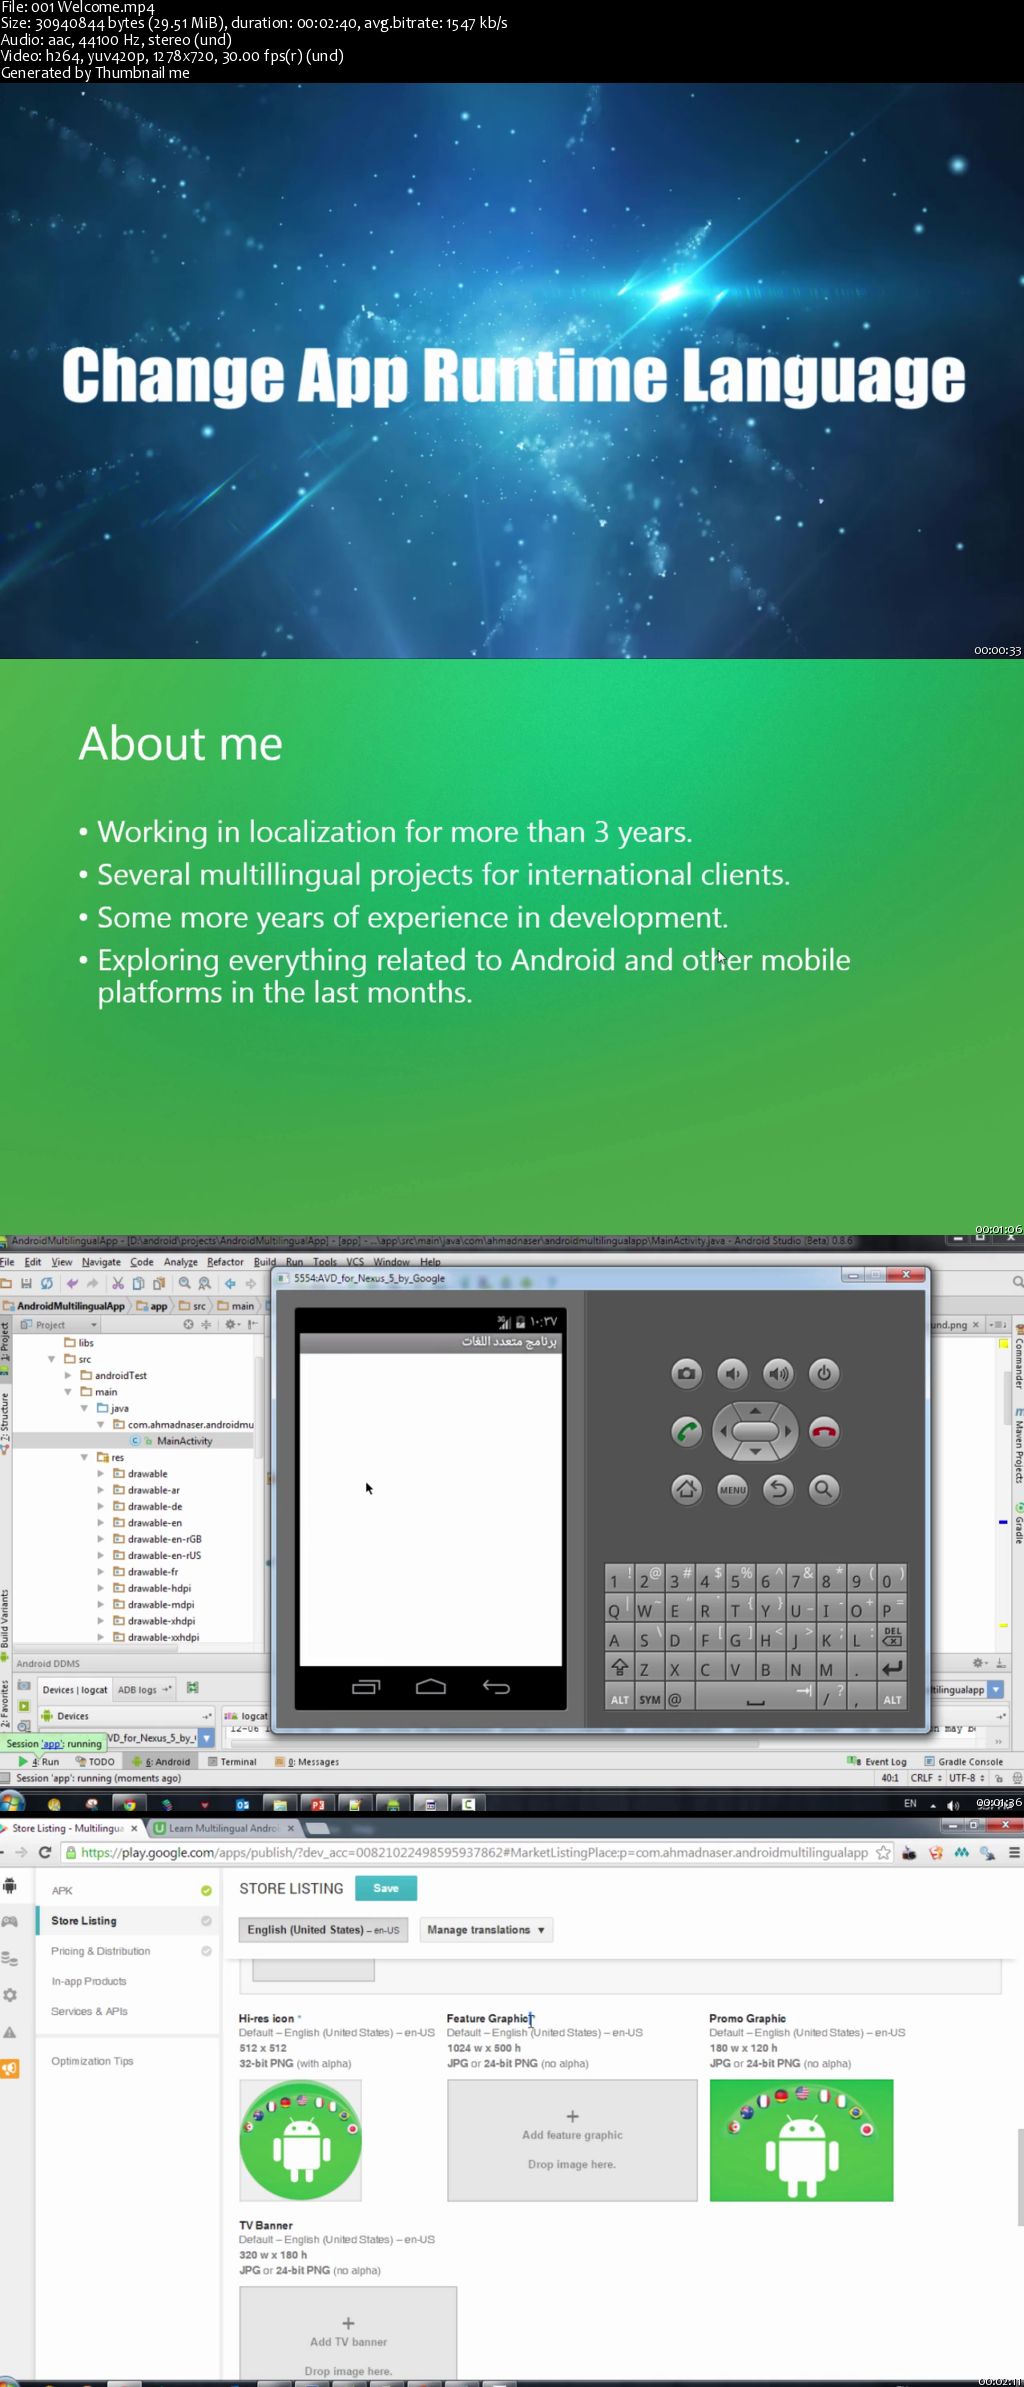Open Pricing & Distribution section
The width and height of the screenshot is (1024, 2387).
101,1951
